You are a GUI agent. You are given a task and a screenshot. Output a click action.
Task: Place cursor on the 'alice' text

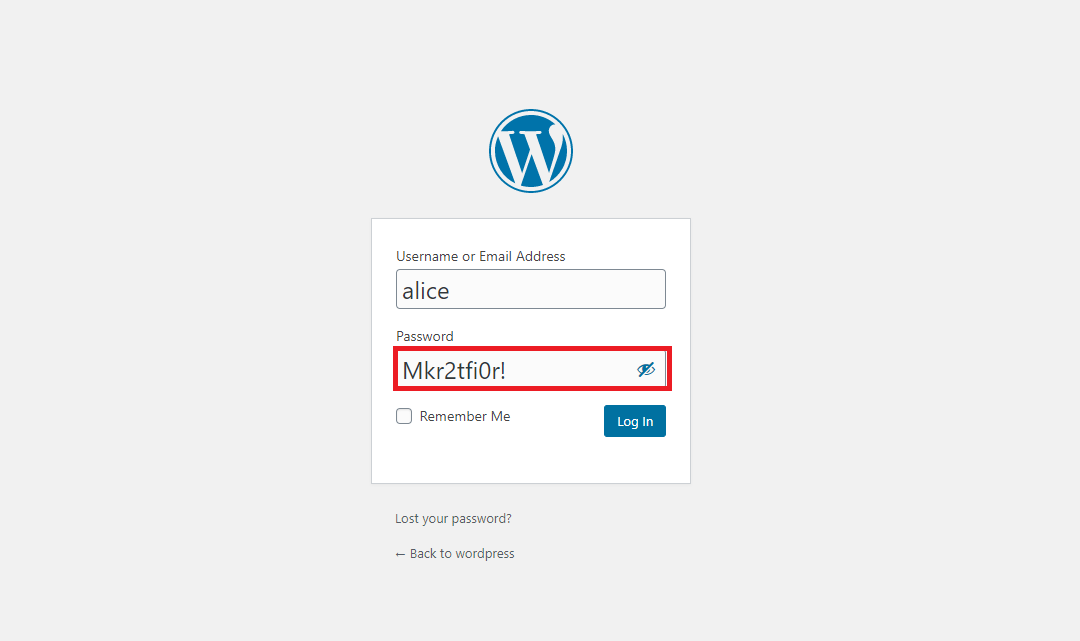click(426, 291)
